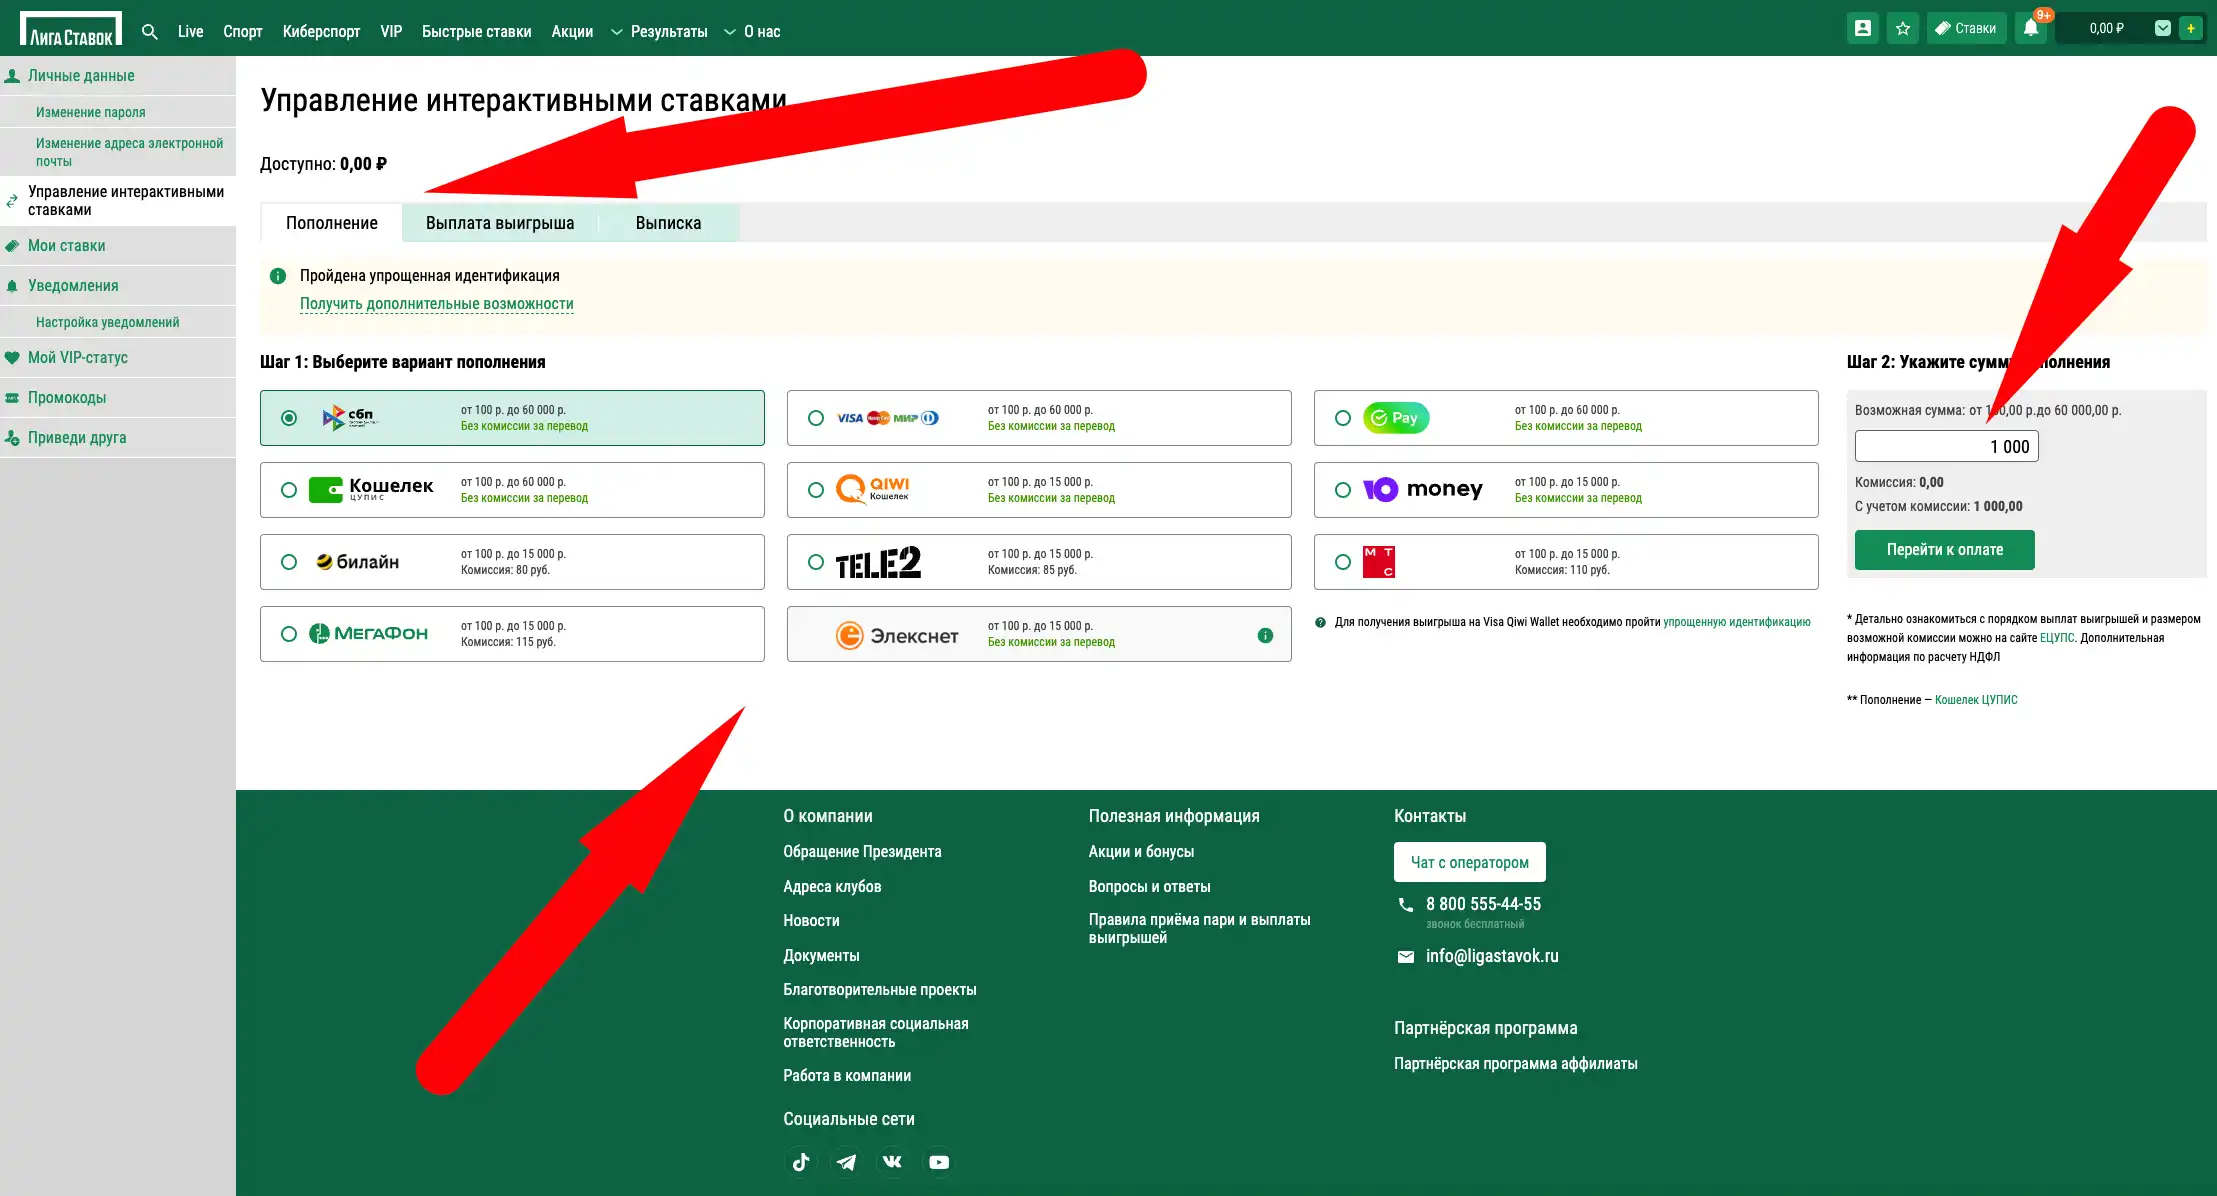Open favorites star icon

(1902, 28)
